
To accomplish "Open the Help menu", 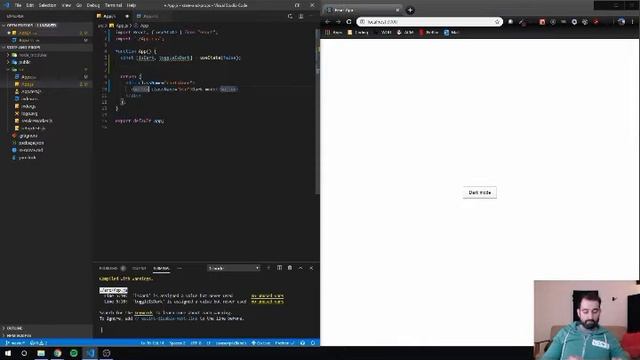I will pyautogui.click(x=131, y=5).
